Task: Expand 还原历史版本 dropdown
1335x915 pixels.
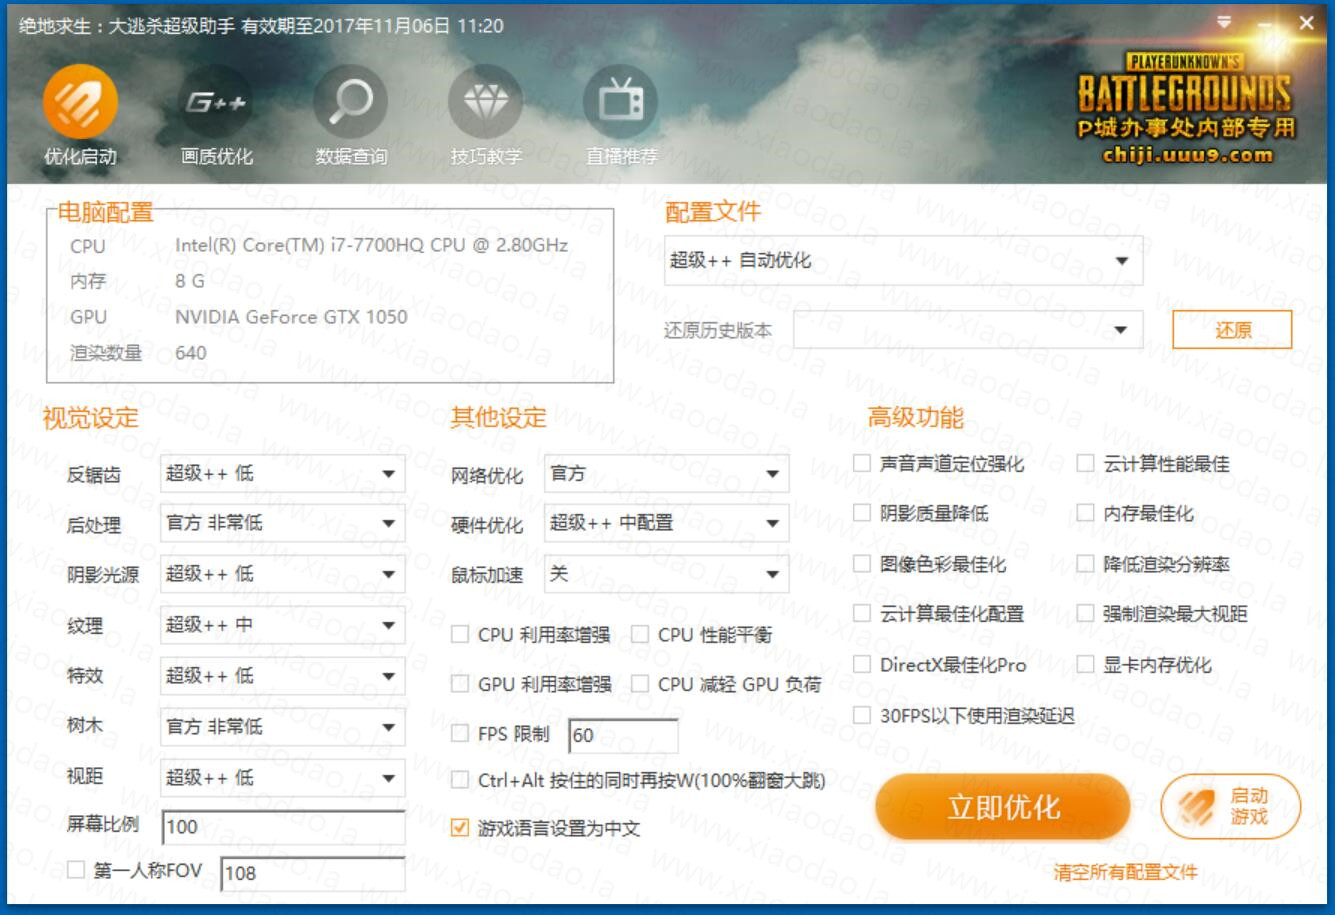Action: click(968, 330)
